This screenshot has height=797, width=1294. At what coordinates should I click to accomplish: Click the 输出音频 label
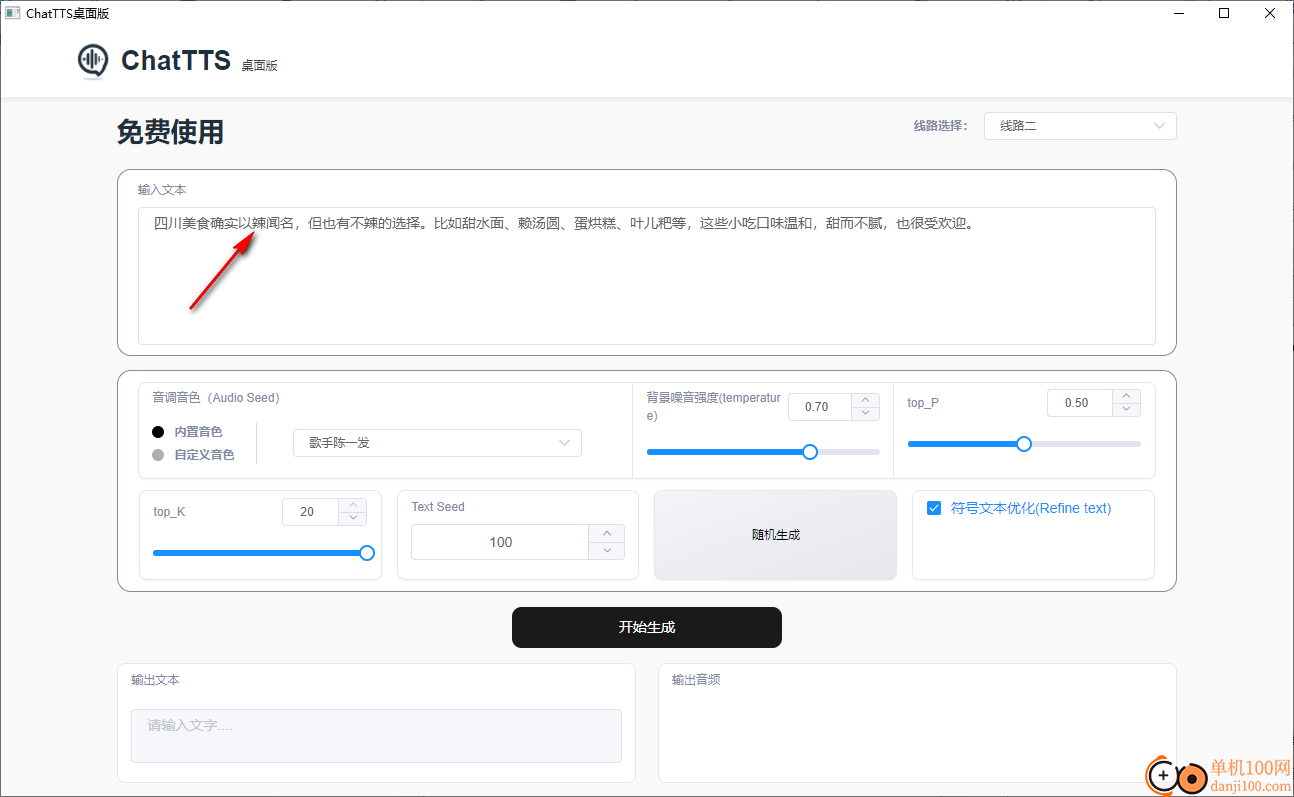696,680
